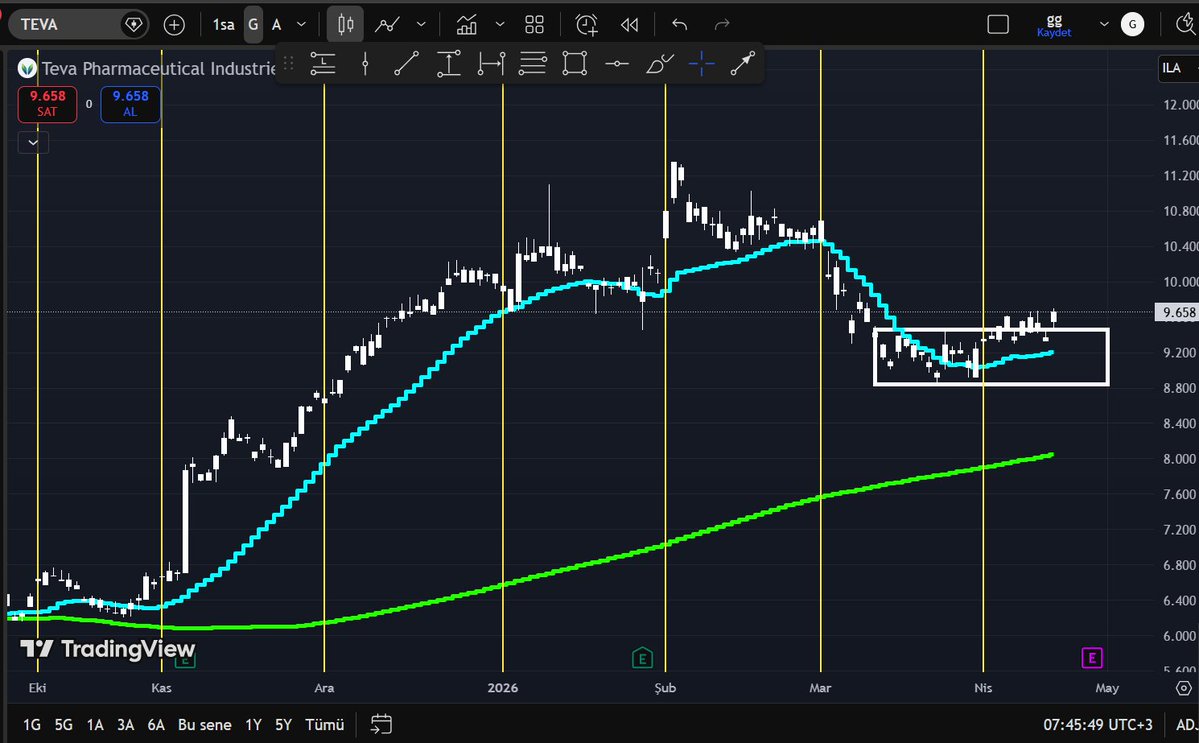Click the Teva Pharmaceutical Industries title
The height and width of the screenshot is (743, 1199).
158,69
